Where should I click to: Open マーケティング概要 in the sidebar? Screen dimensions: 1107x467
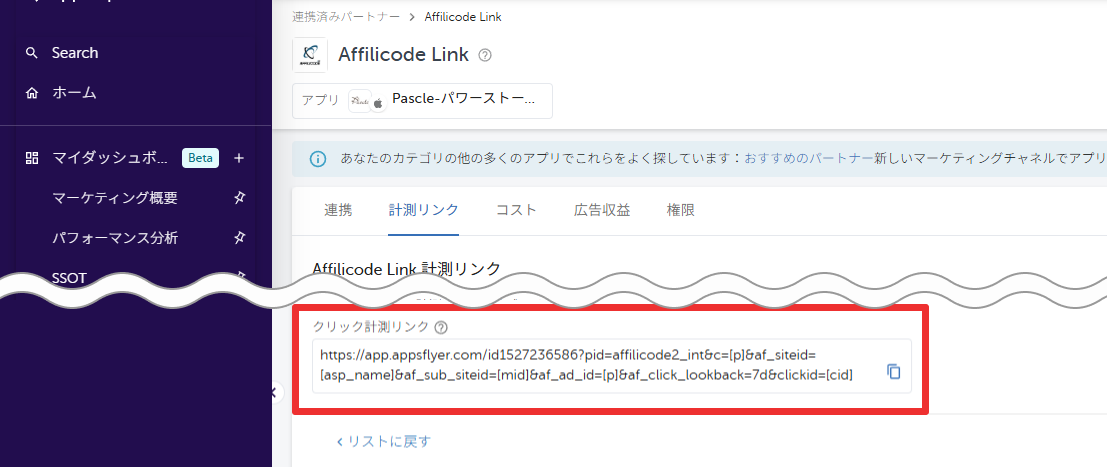(x=115, y=199)
